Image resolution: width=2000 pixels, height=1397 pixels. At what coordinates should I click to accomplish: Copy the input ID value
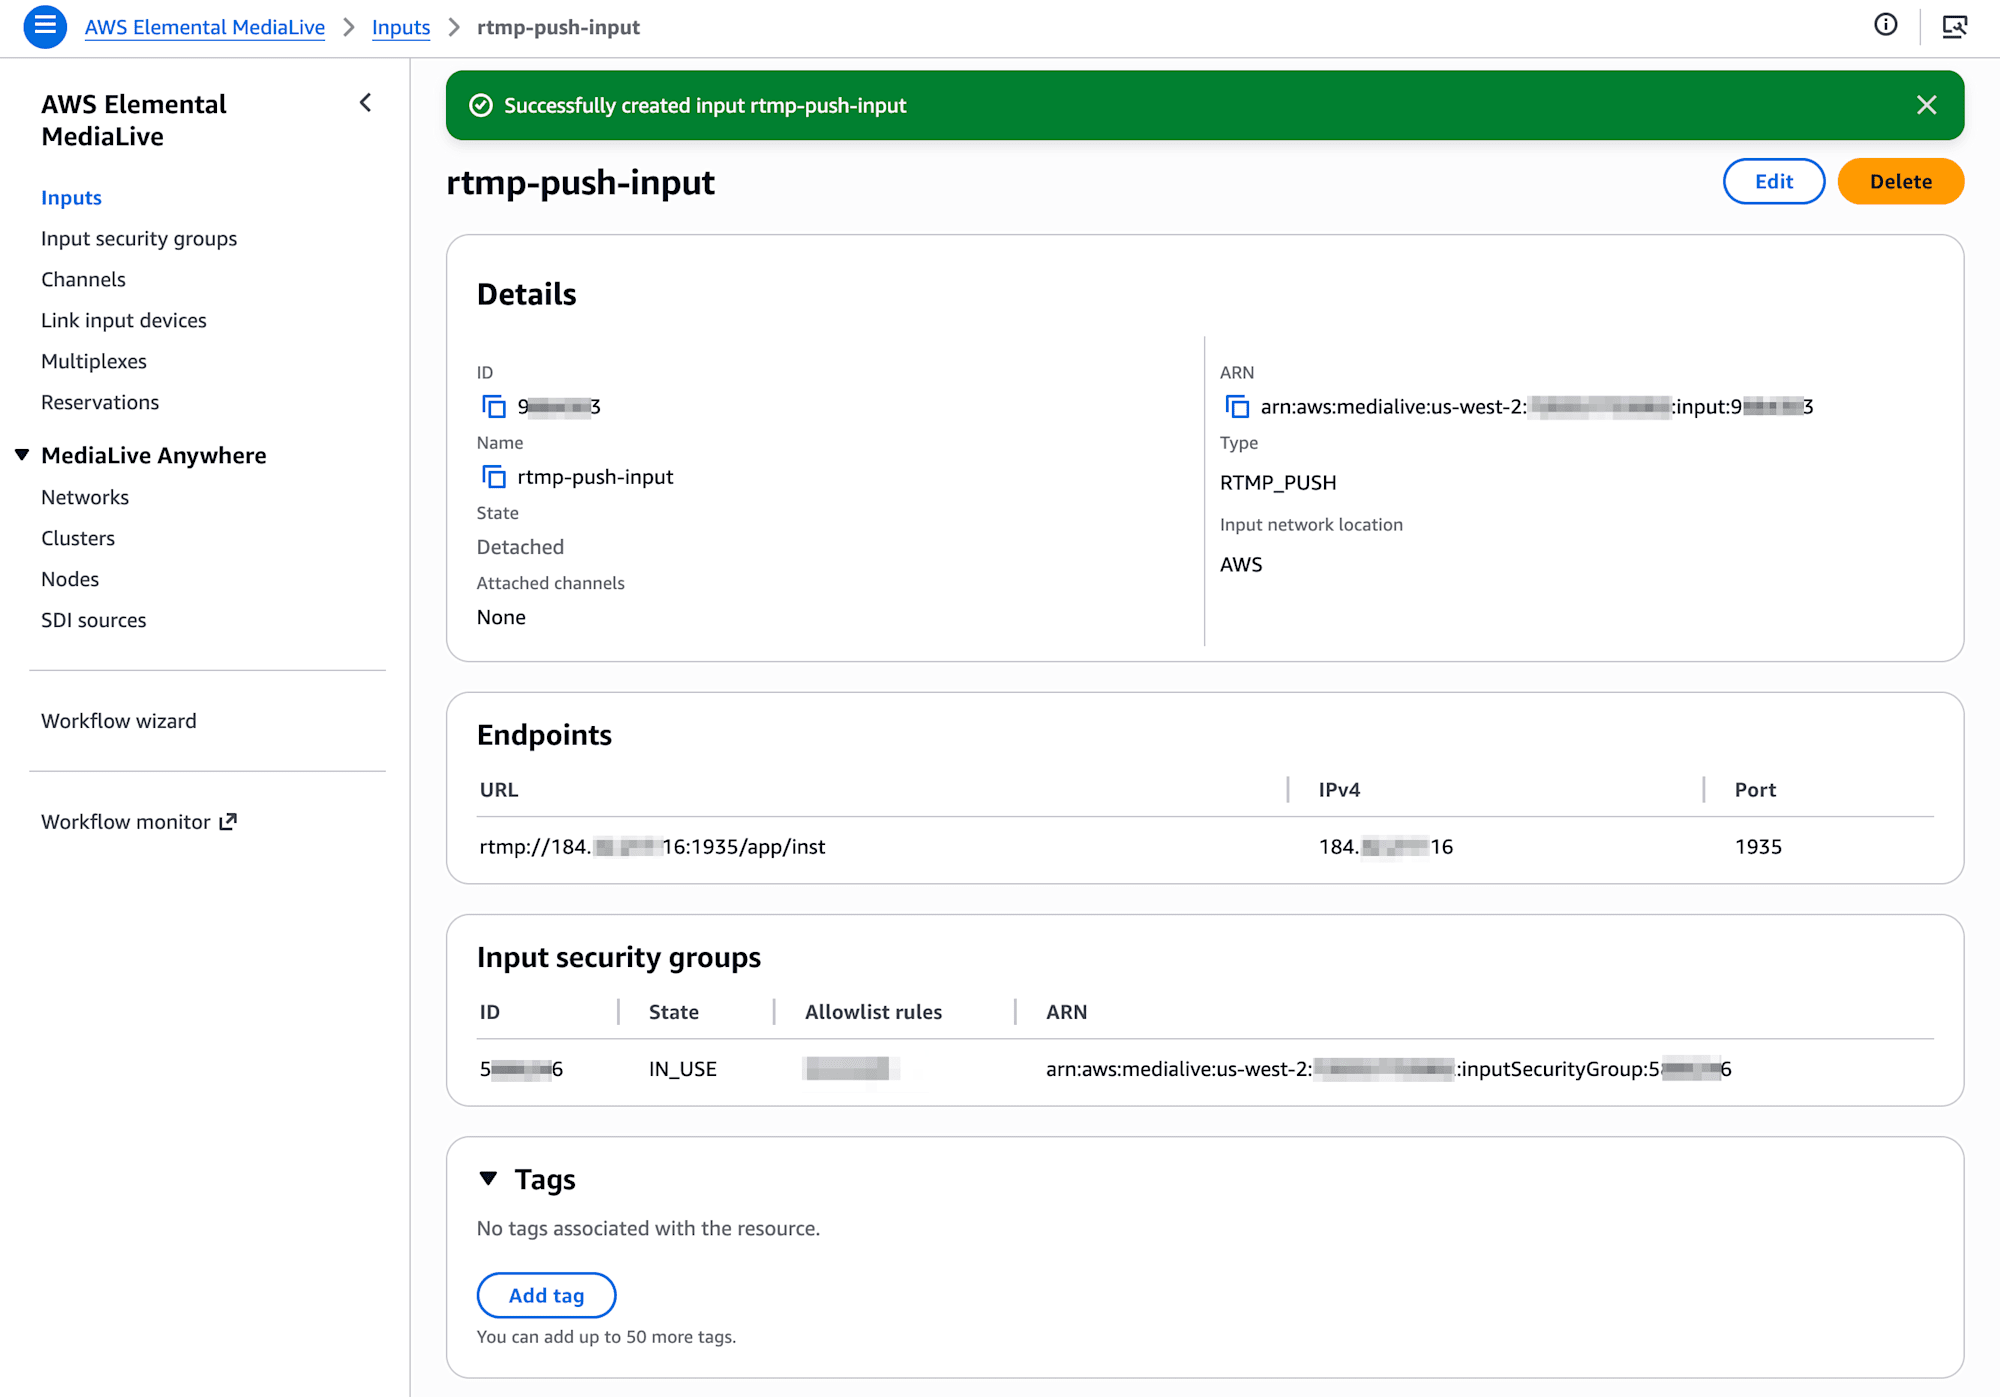(494, 406)
